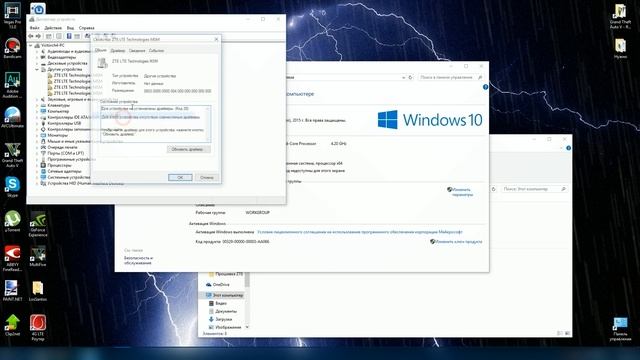The width and height of the screenshot is (640, 360).
Task: Click Back arrow in Device Manager toolbar
Action: pyautogui.click(x=31, y=36)
